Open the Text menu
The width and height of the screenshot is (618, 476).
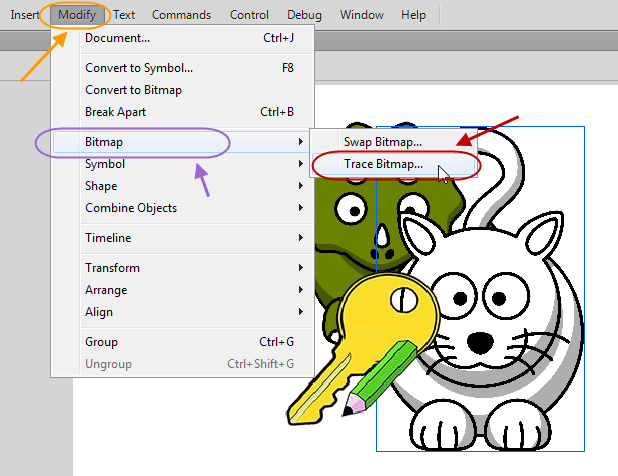(x=124, y=15)
